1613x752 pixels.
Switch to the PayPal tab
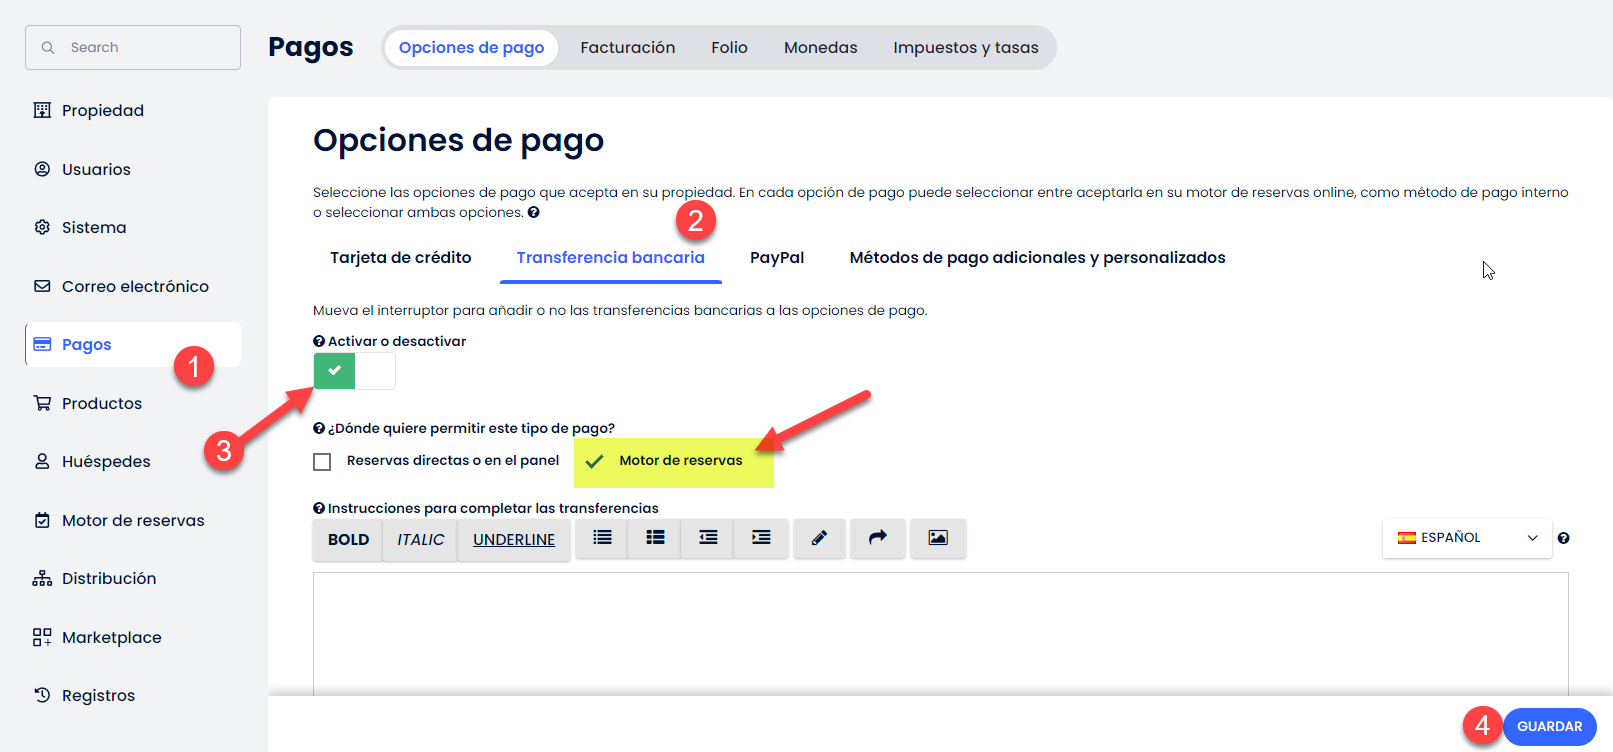(776, 258)
